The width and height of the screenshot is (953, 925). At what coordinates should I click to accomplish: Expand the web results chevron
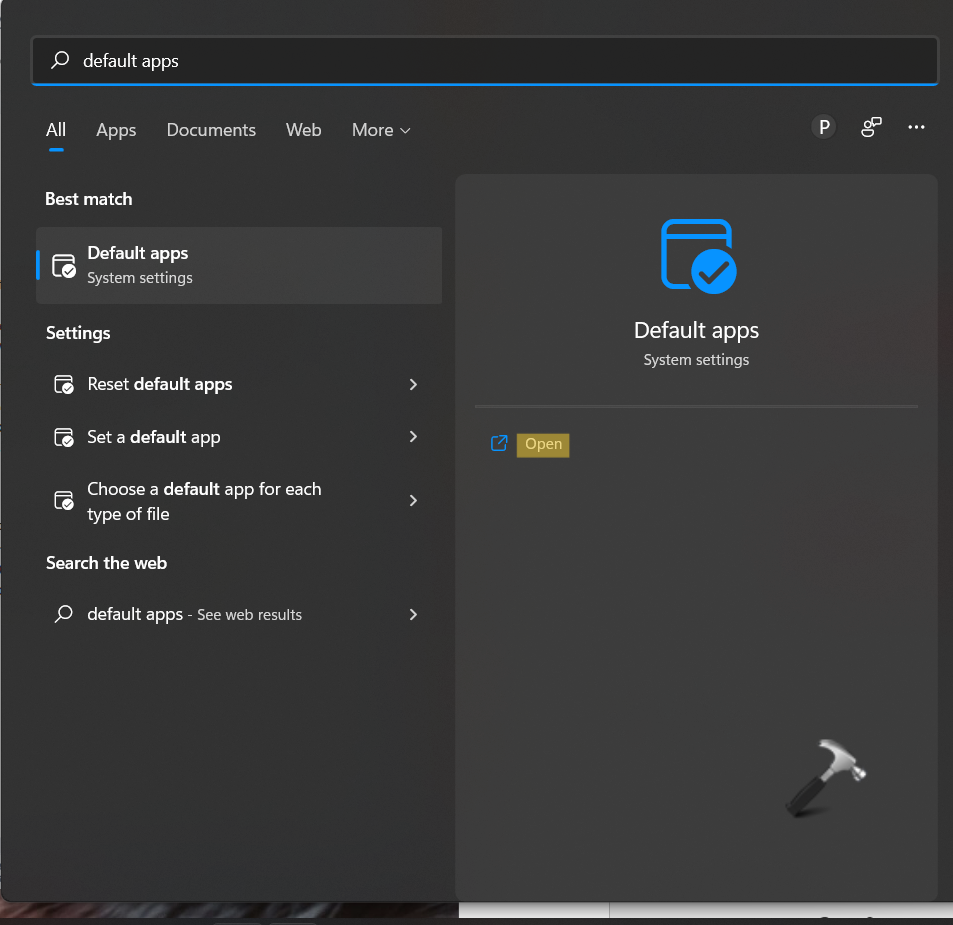coord(413,614)
